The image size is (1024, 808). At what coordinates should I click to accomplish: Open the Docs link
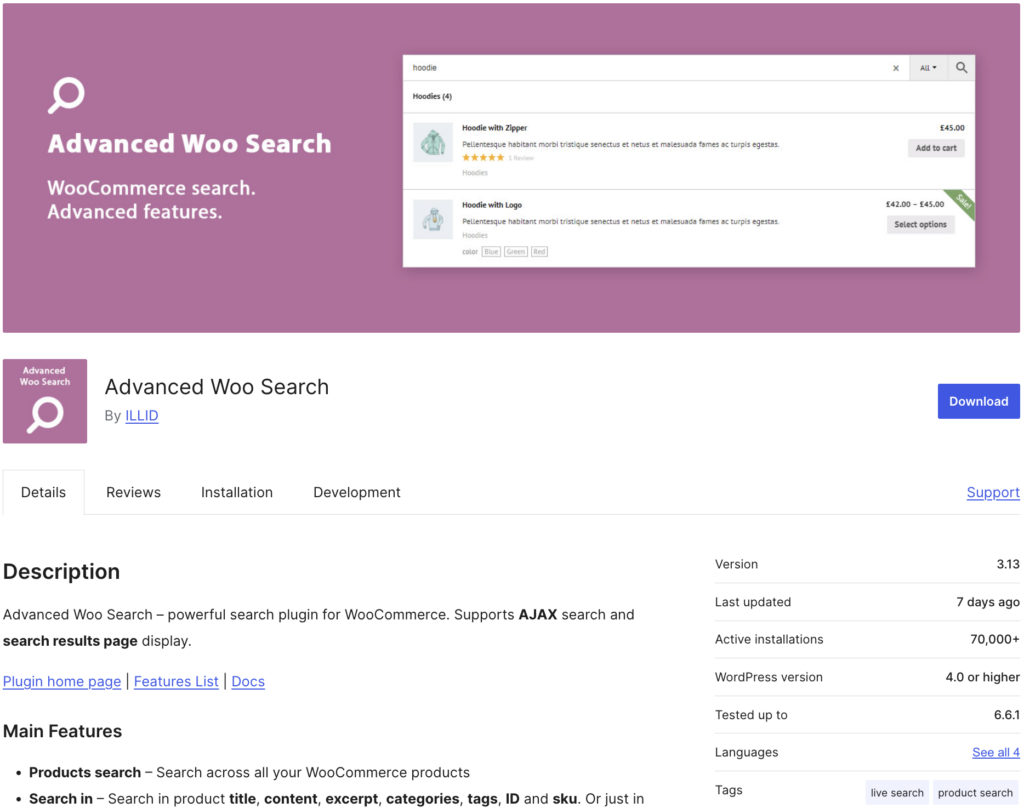coord(248,681)
